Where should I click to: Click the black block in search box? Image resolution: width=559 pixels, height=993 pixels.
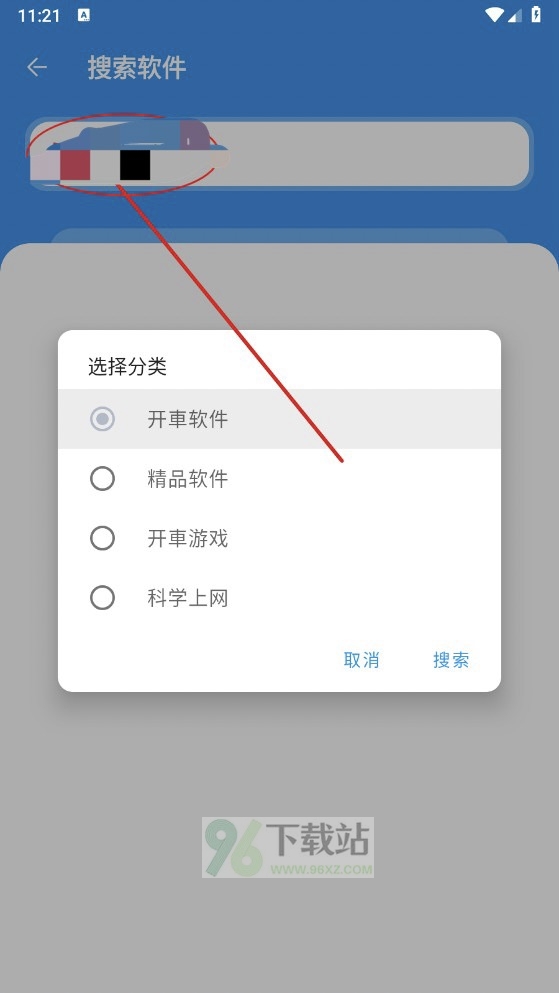tap(135, 165)
